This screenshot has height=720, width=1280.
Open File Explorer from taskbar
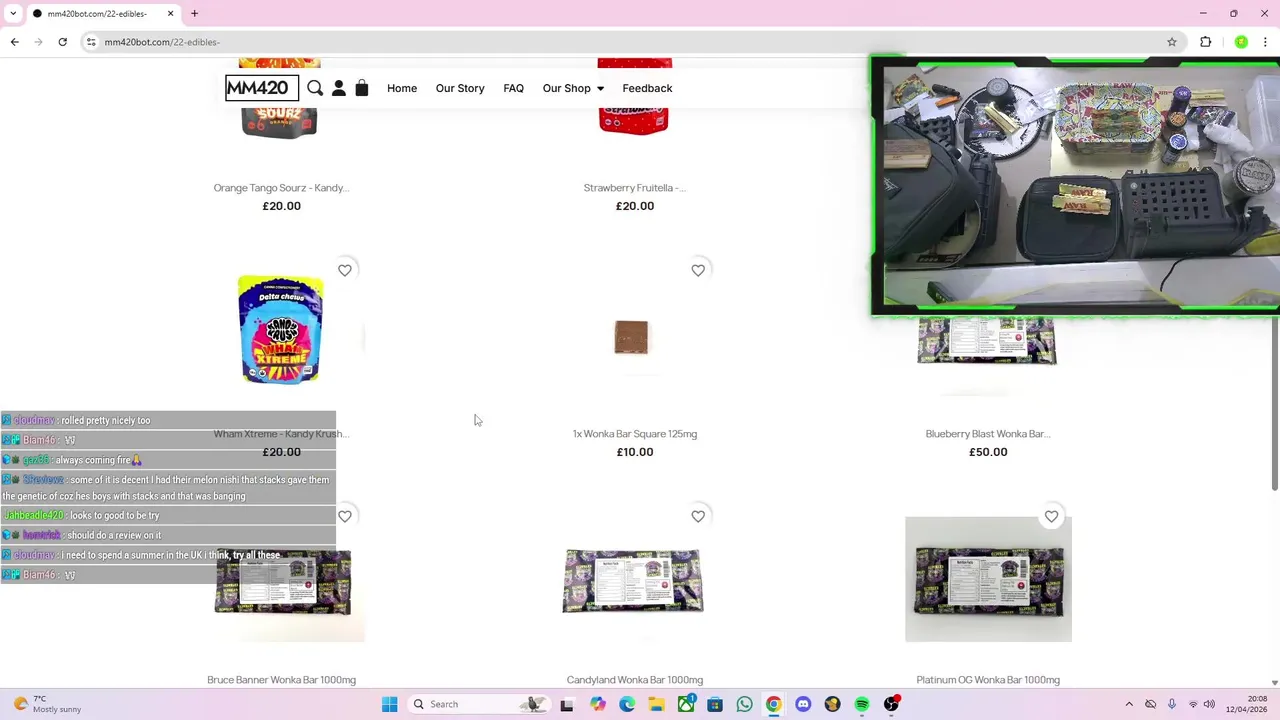(x=656, y=704)
